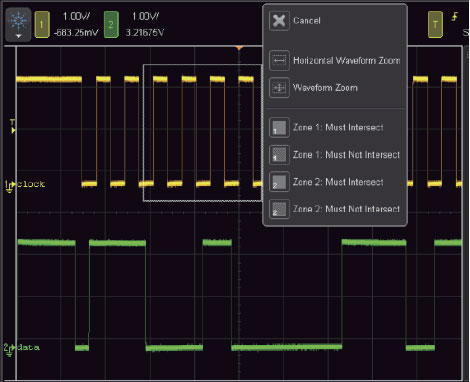Click Zone 2 Must Not Intersect icon

pyautogui.click(x=279, y=209)
